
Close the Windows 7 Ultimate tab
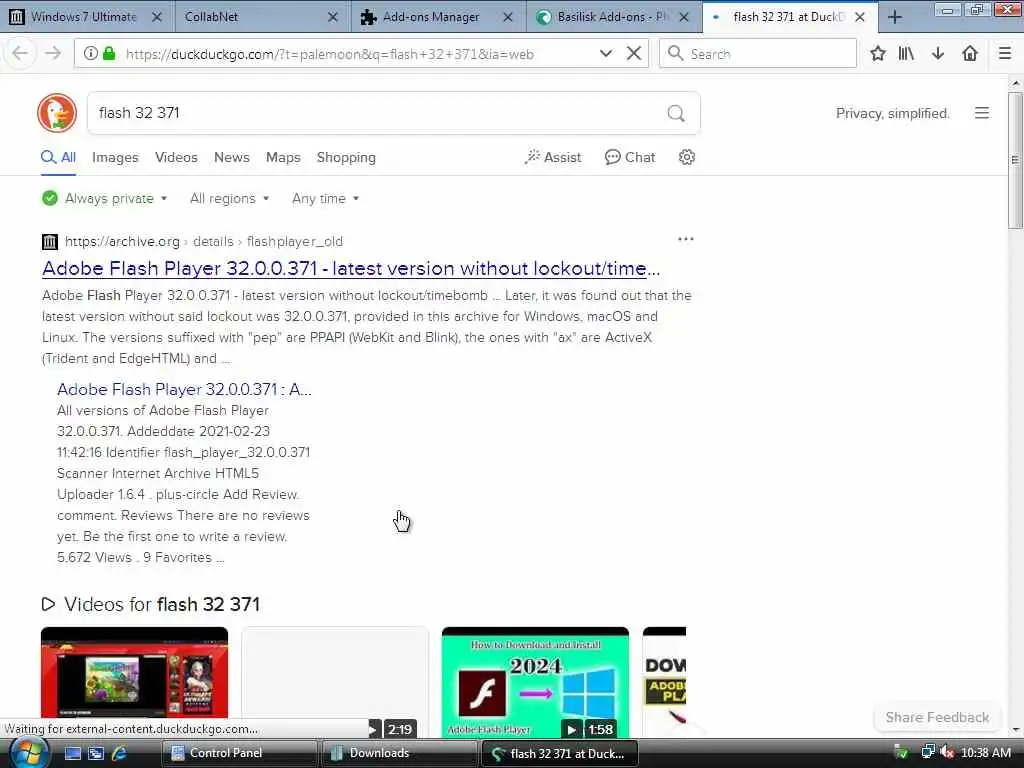point(157,17)
